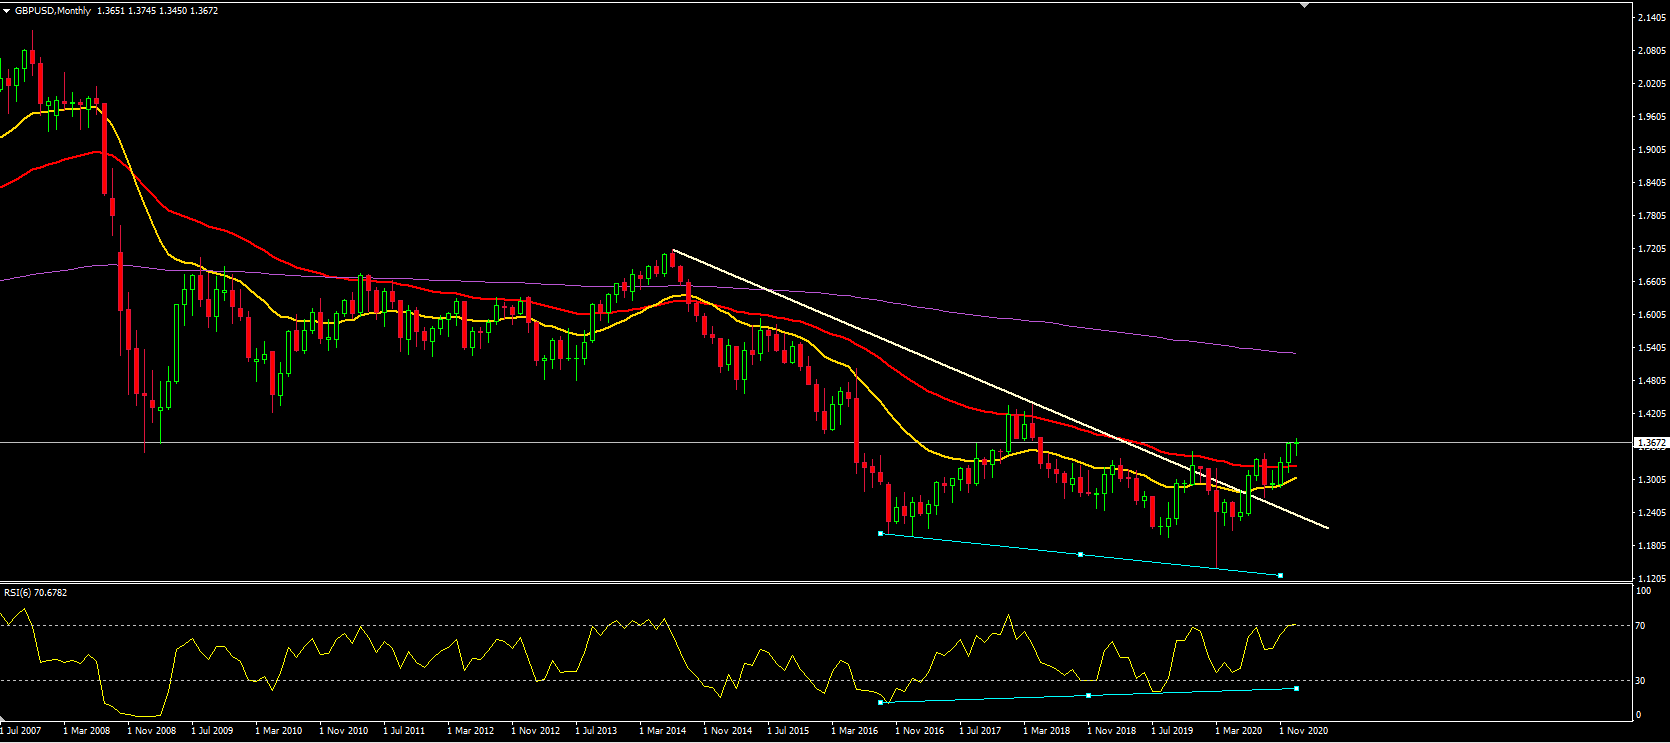Click the RSI scale label 70

1641,626
